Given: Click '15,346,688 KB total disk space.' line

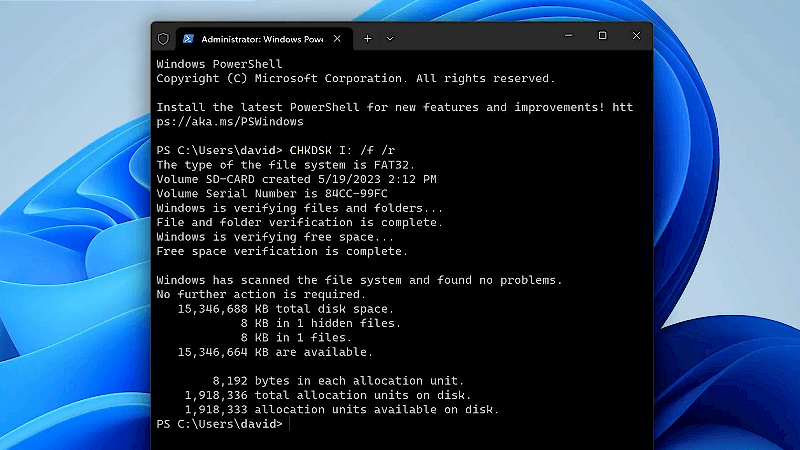Looking at the screenshot, I should [286, 309].
